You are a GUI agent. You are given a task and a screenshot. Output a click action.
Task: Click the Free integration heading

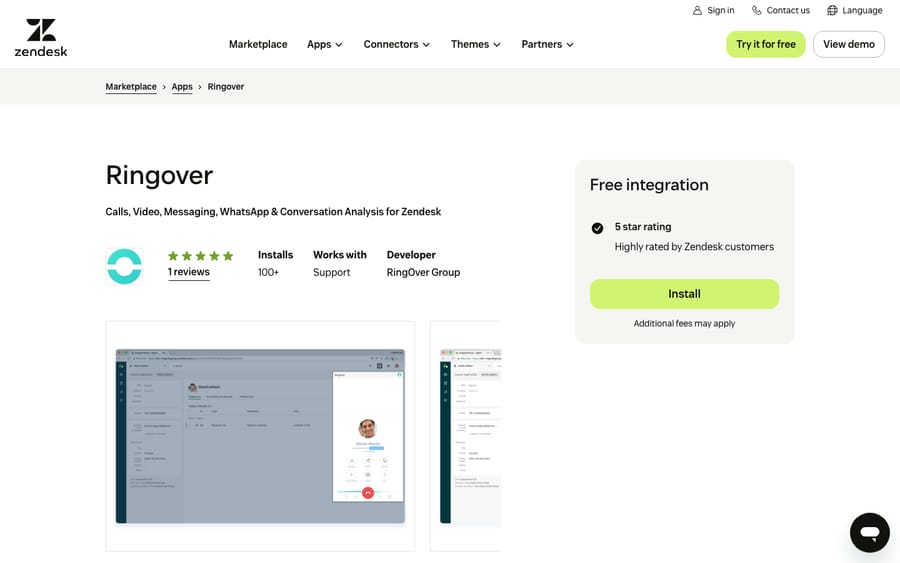pos(649,185)
